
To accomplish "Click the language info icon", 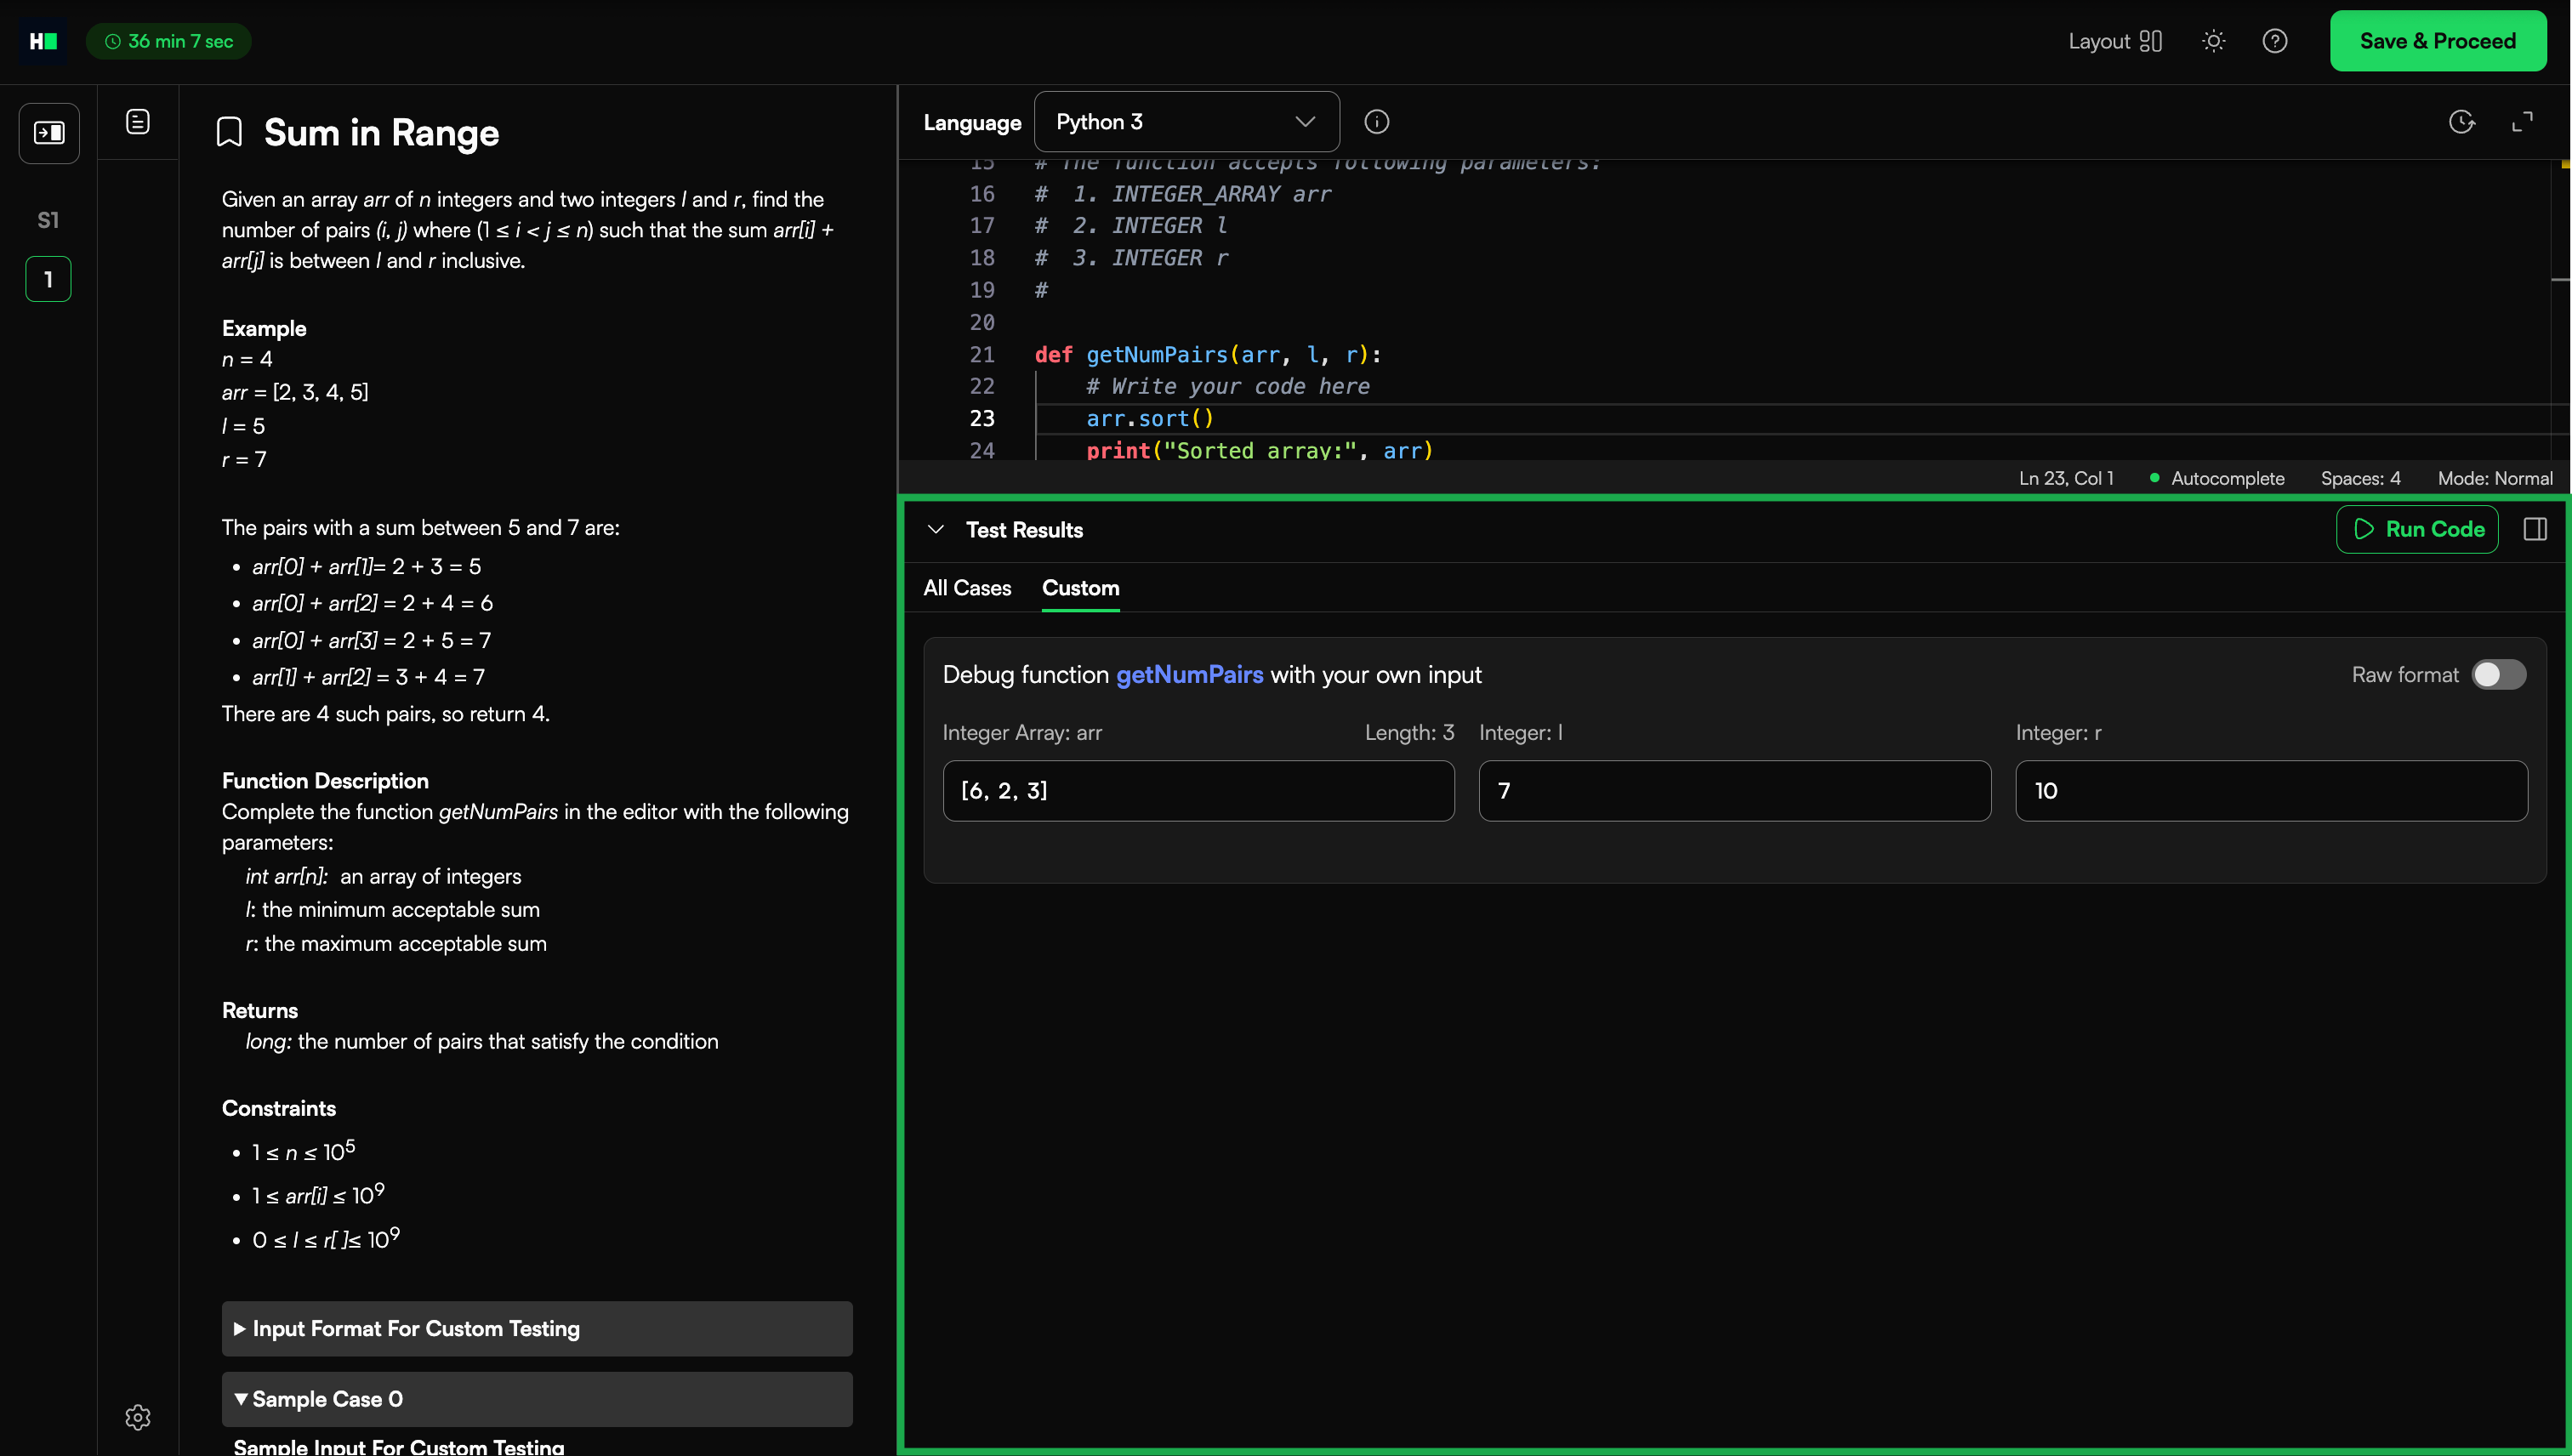I will tap(1376, 122).
